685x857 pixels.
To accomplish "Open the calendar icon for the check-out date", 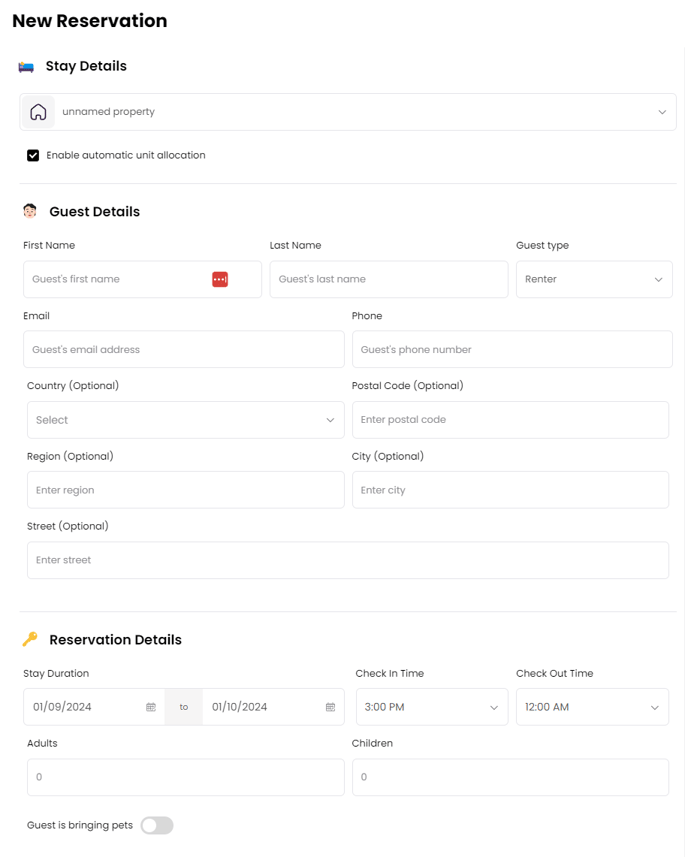I will (330, 707).
